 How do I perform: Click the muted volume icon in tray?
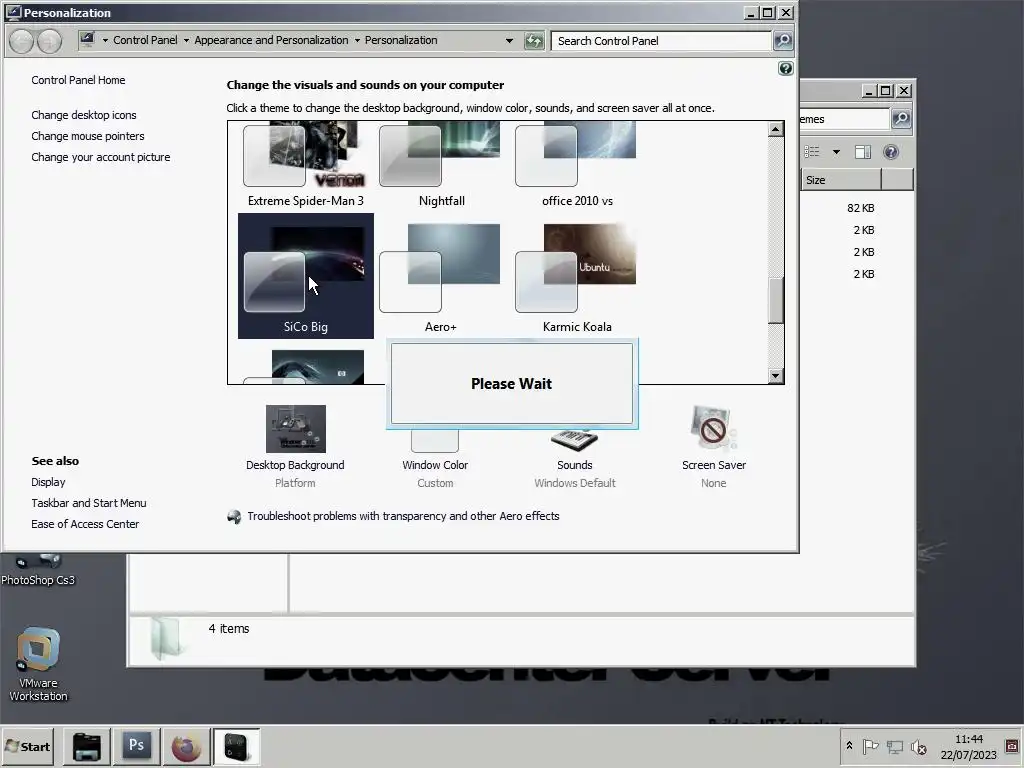tap(919, 746)
